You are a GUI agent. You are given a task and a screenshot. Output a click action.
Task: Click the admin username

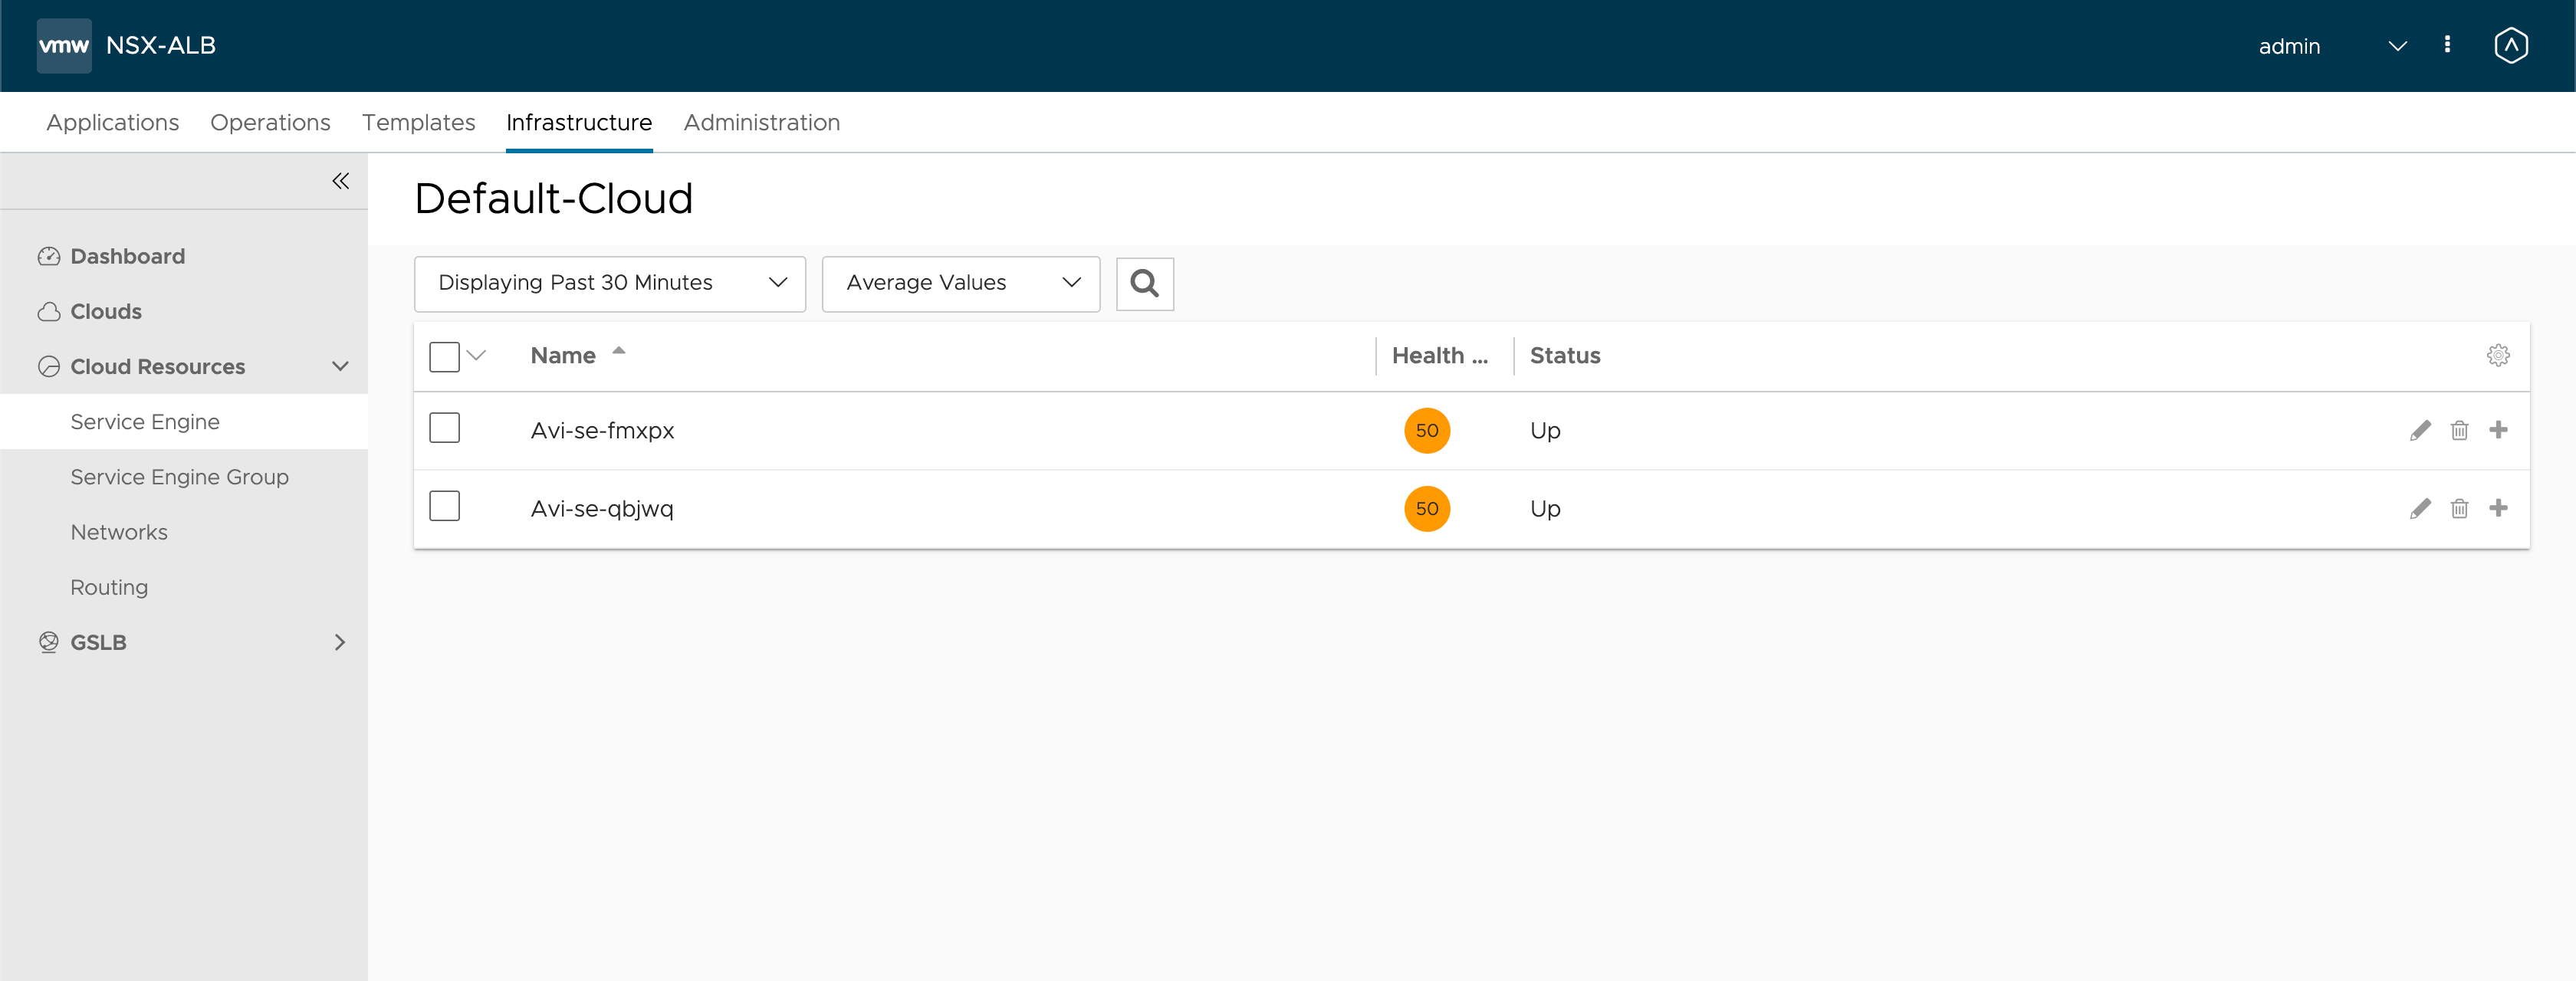pos(2289,46)
